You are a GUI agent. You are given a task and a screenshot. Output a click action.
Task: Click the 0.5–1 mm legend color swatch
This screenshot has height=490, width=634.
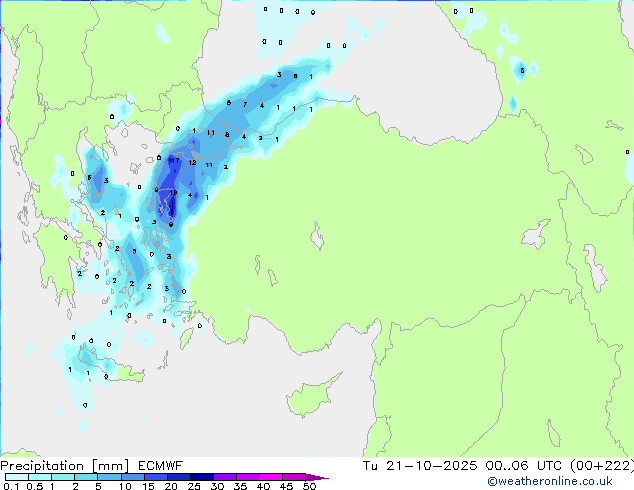(x=40, y=477)
